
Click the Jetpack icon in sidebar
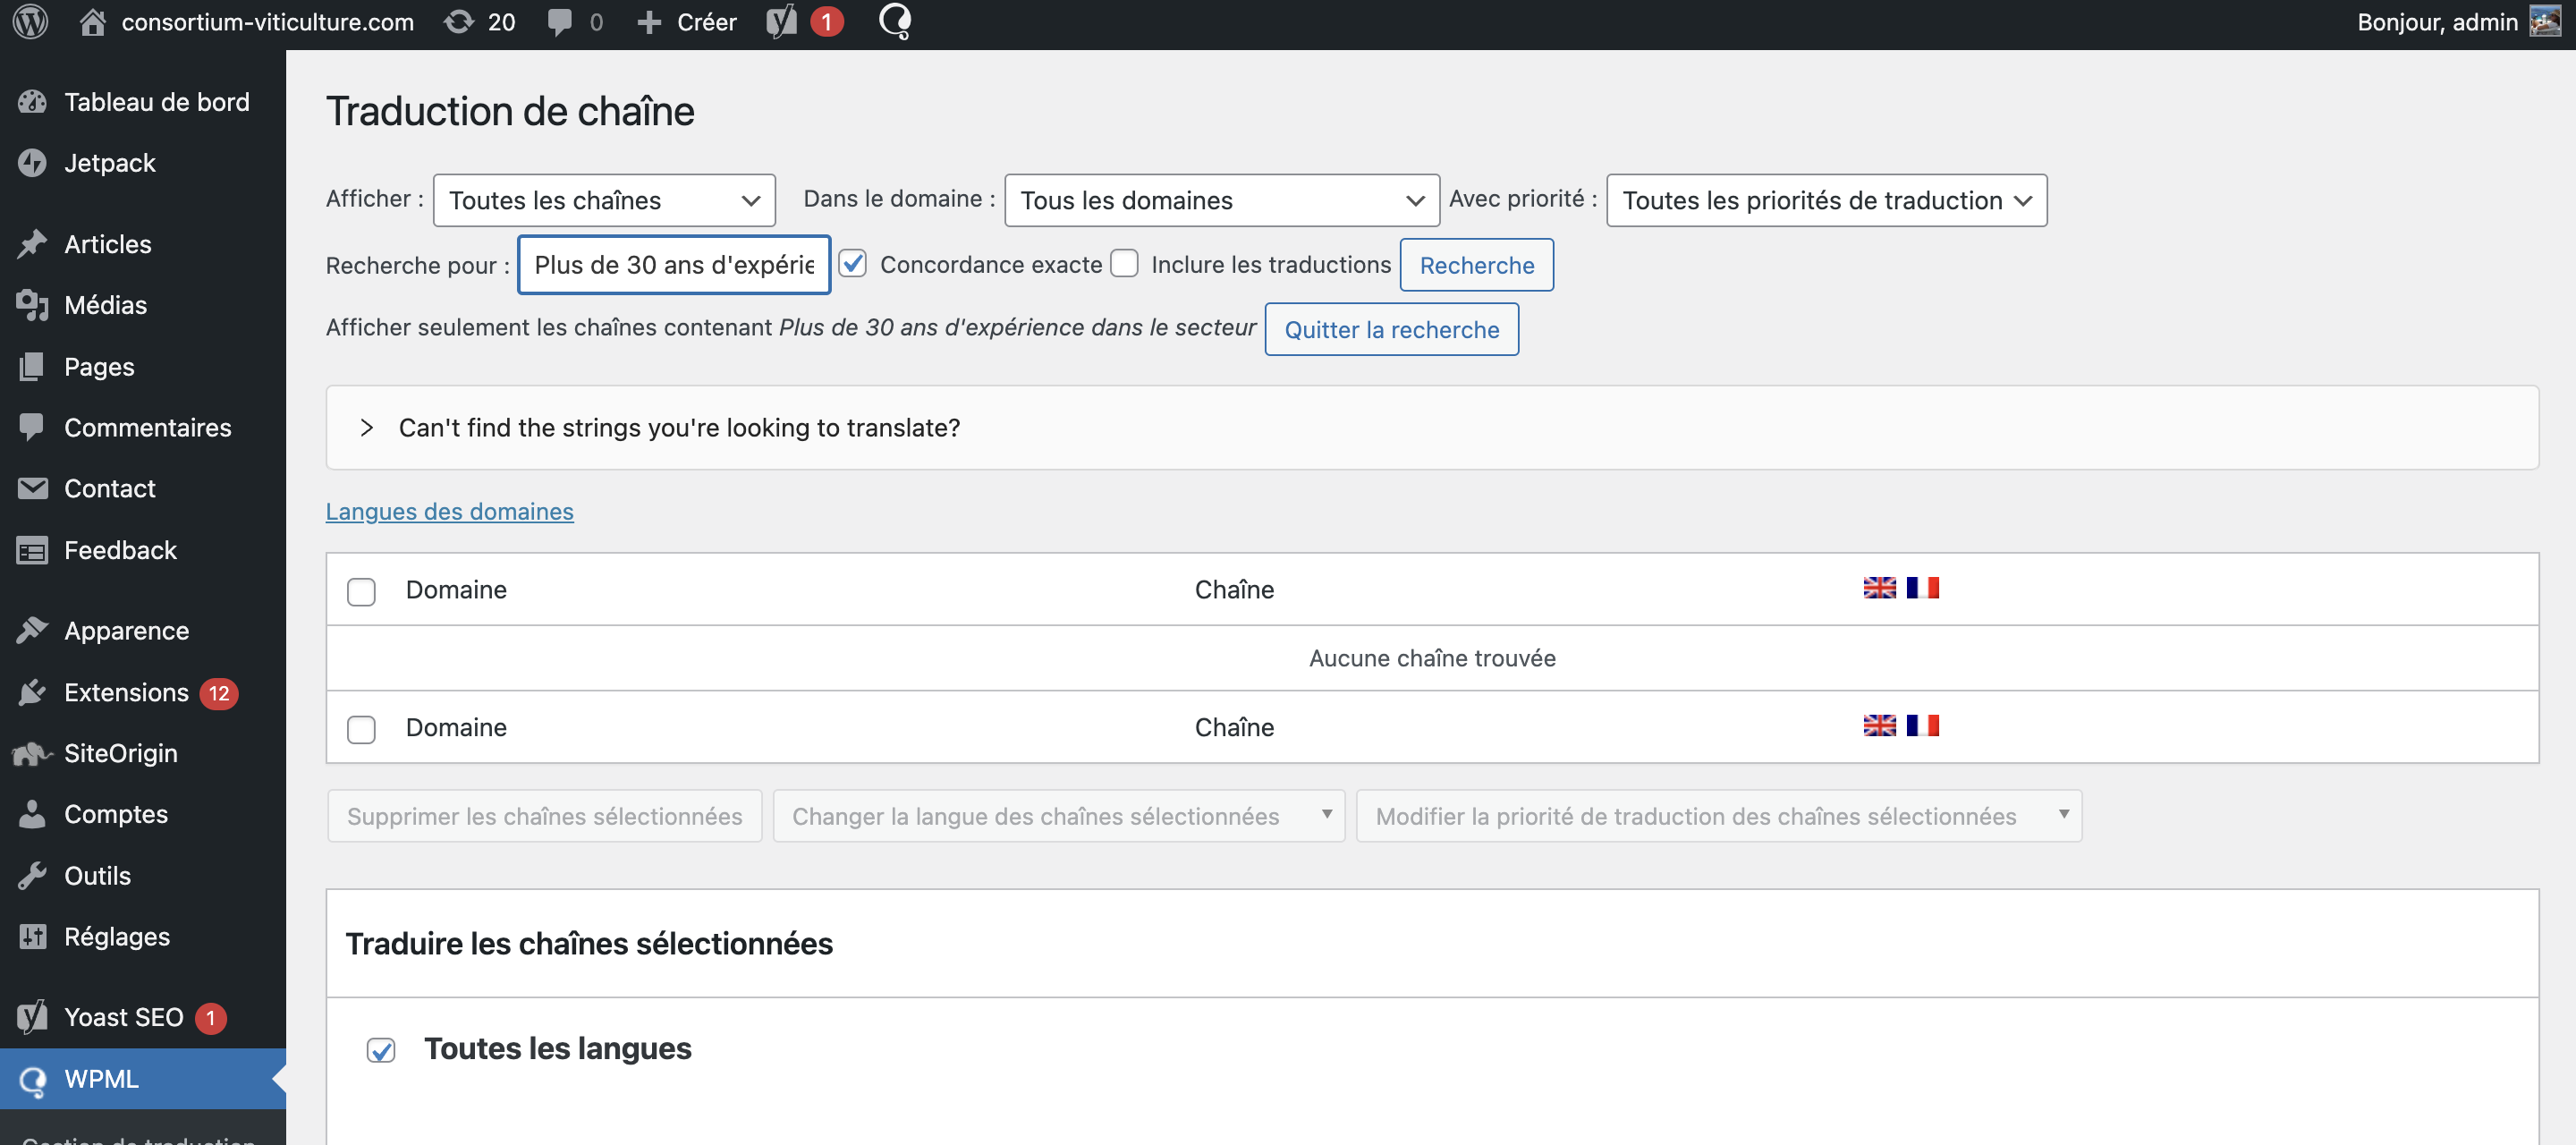click(x=32, y=163)
